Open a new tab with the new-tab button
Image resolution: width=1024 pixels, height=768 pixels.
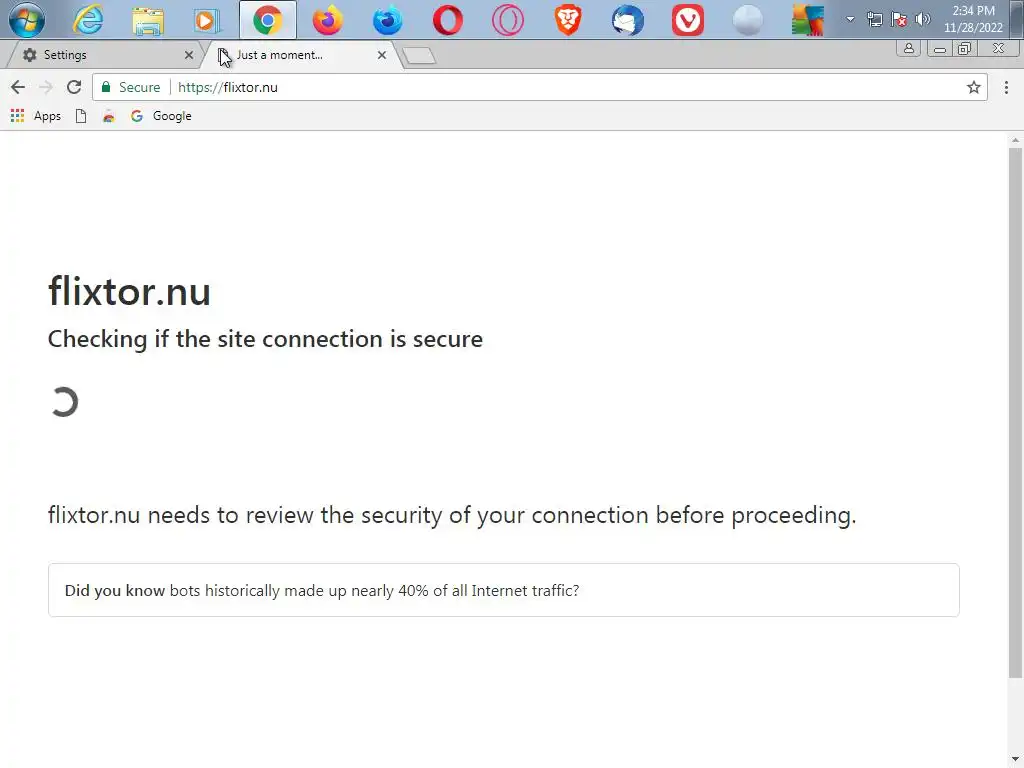[419, 56]
